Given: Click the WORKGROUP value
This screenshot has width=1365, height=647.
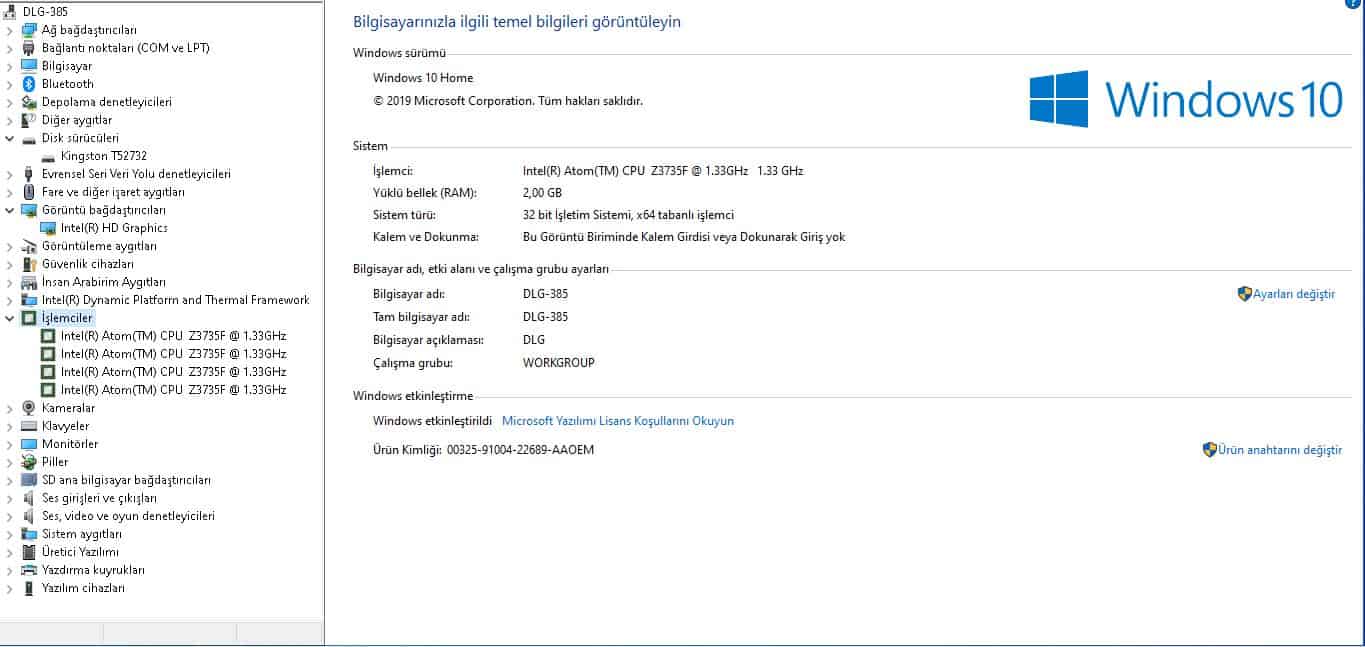Looking at the screenshot, I should point(559,362).
